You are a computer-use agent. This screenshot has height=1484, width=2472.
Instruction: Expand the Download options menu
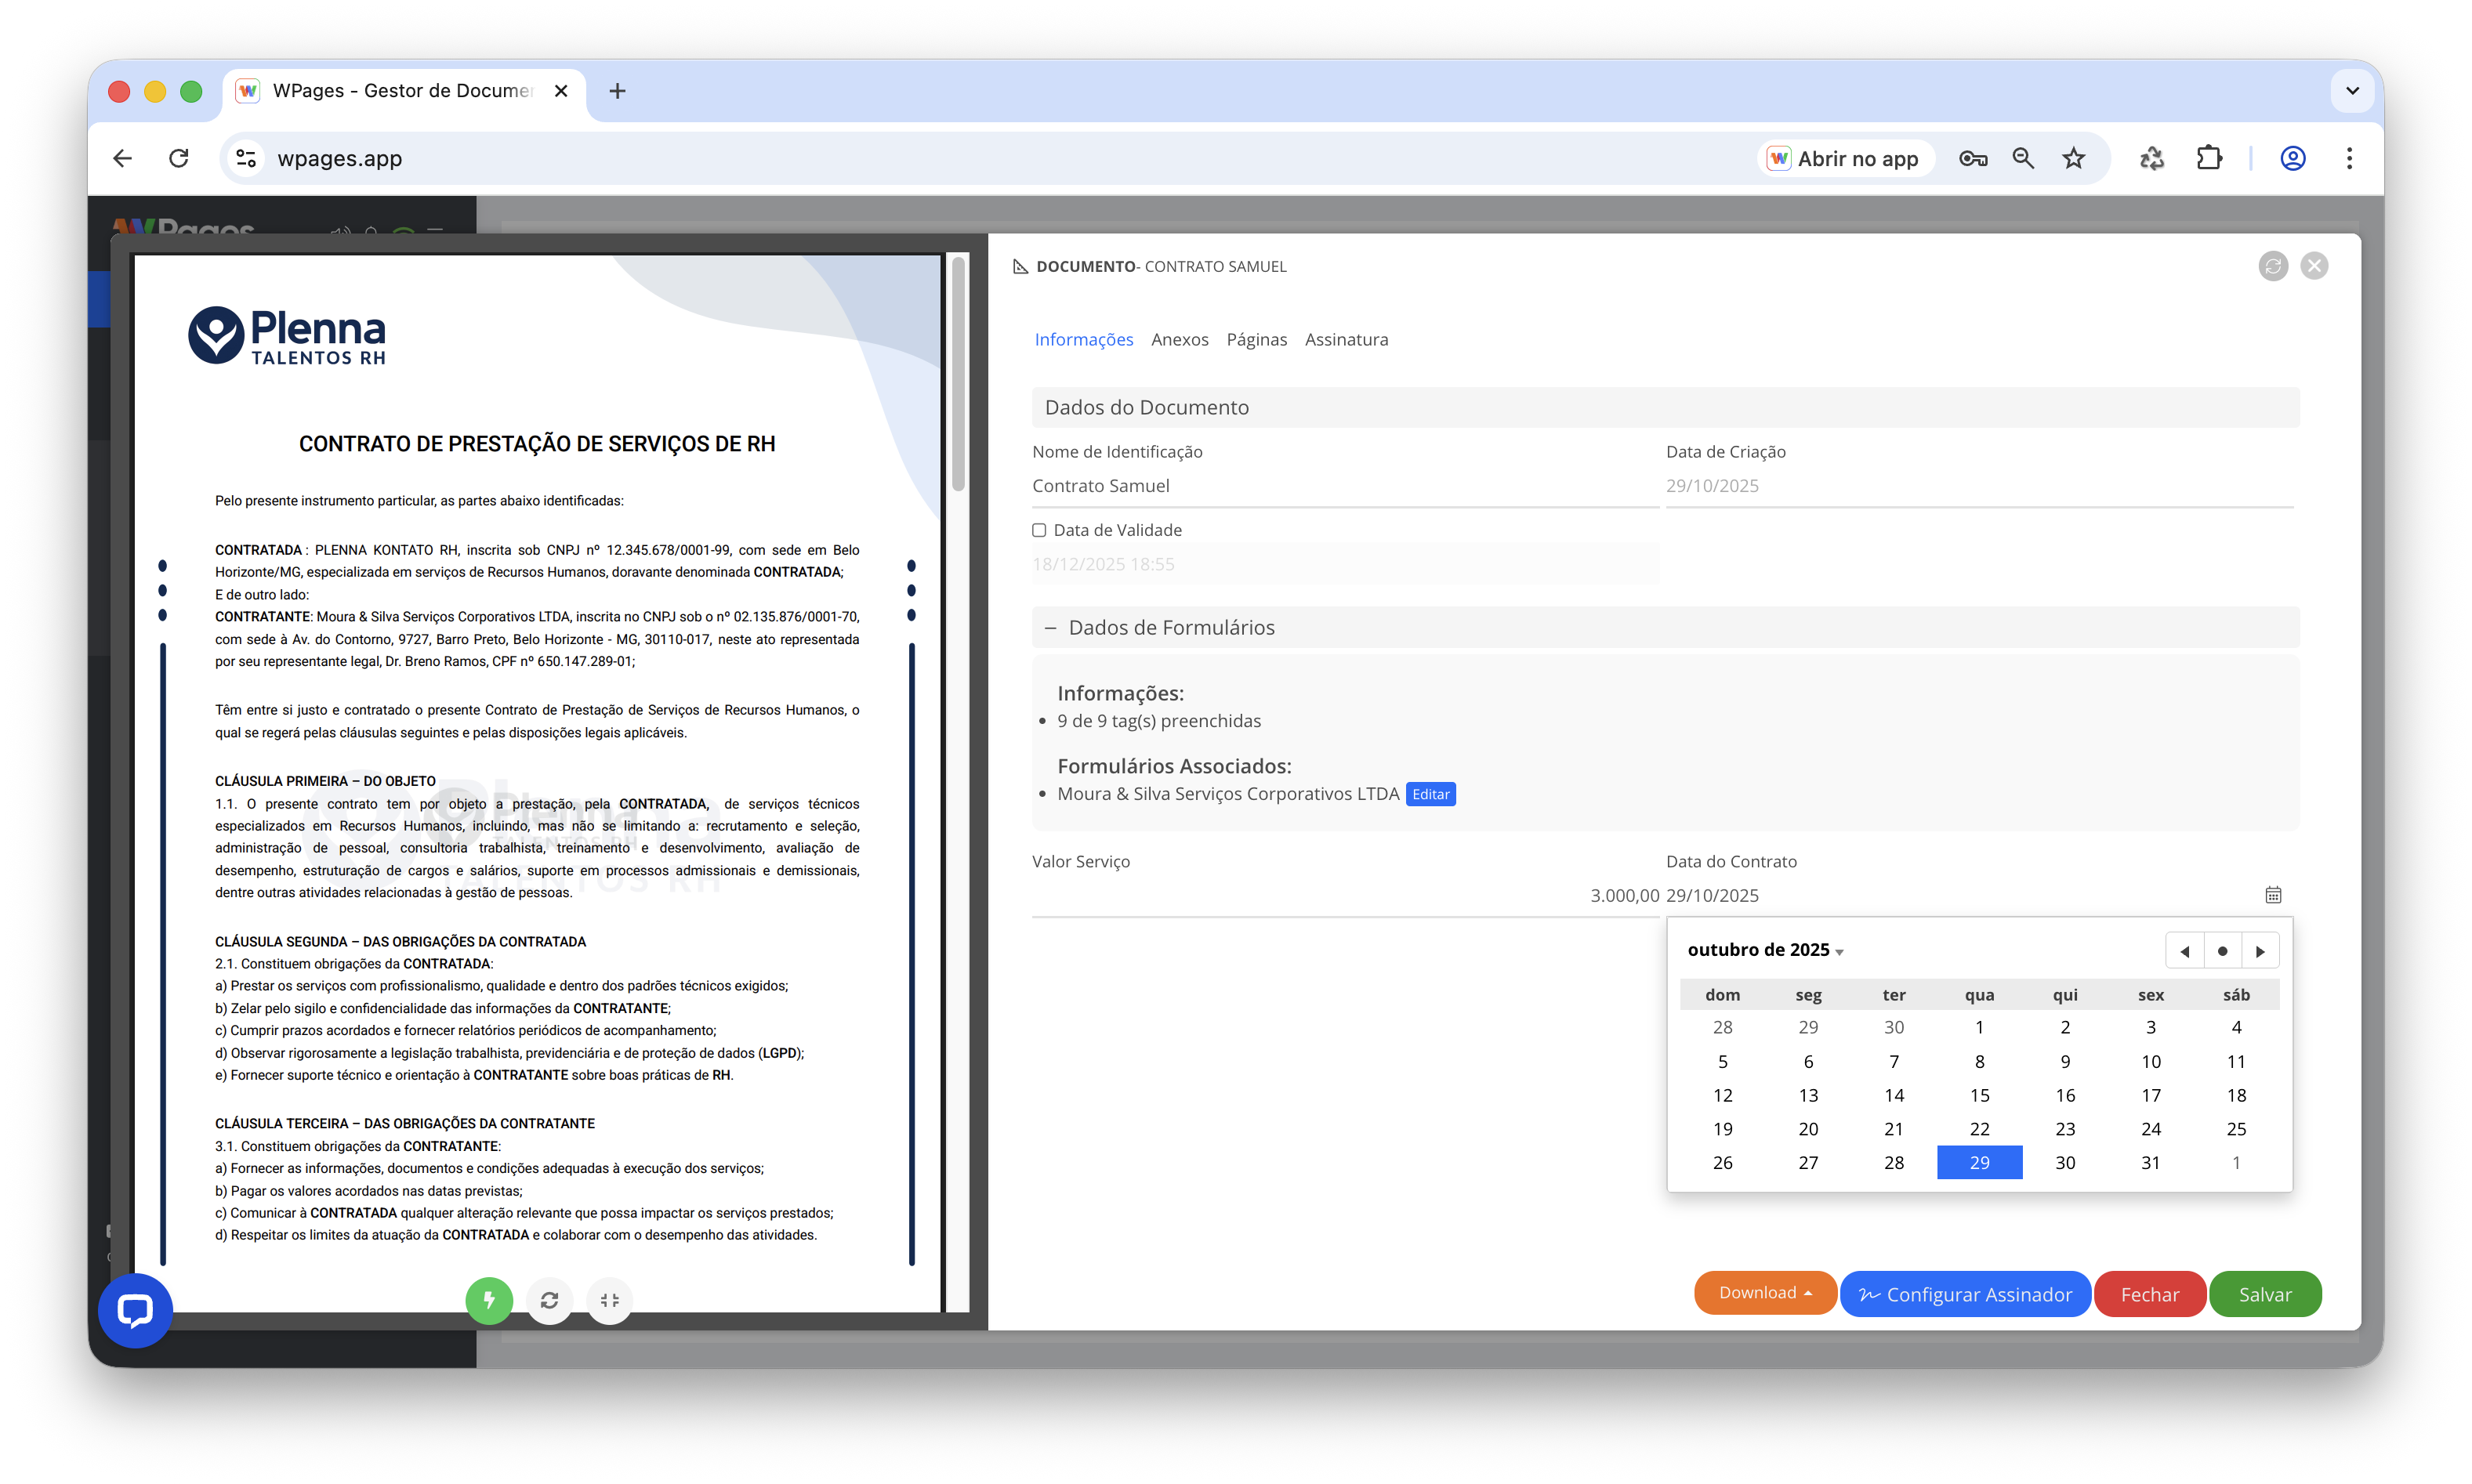click(x=1765, y=1292)
